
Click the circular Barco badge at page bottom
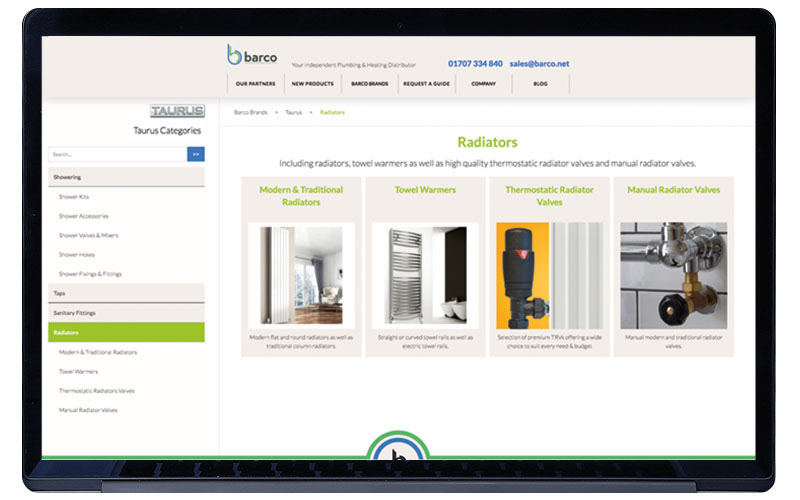398,445
